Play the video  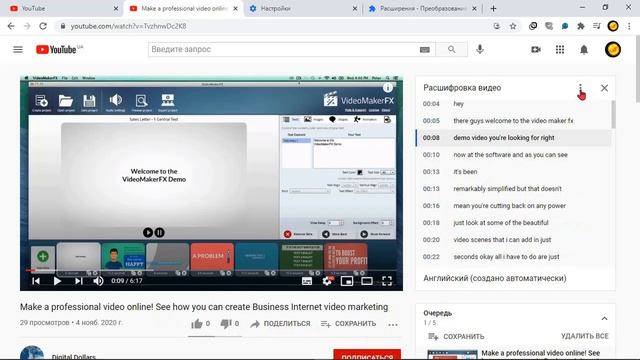tap(57, 281)
